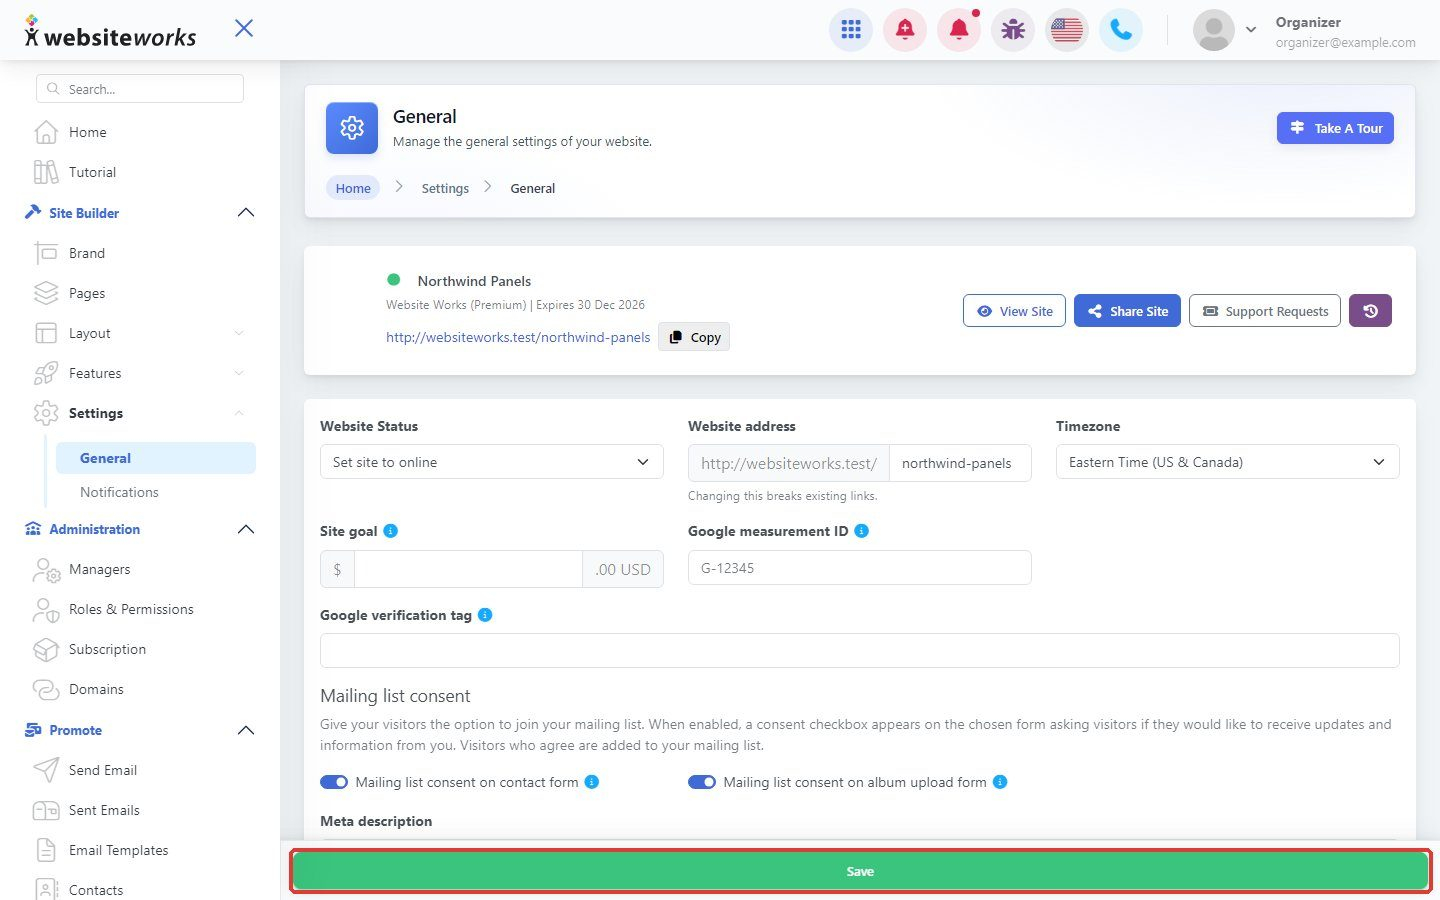
Task: Click the Site goal info icon
Action: pyautogui.click(x=391, y=531)
